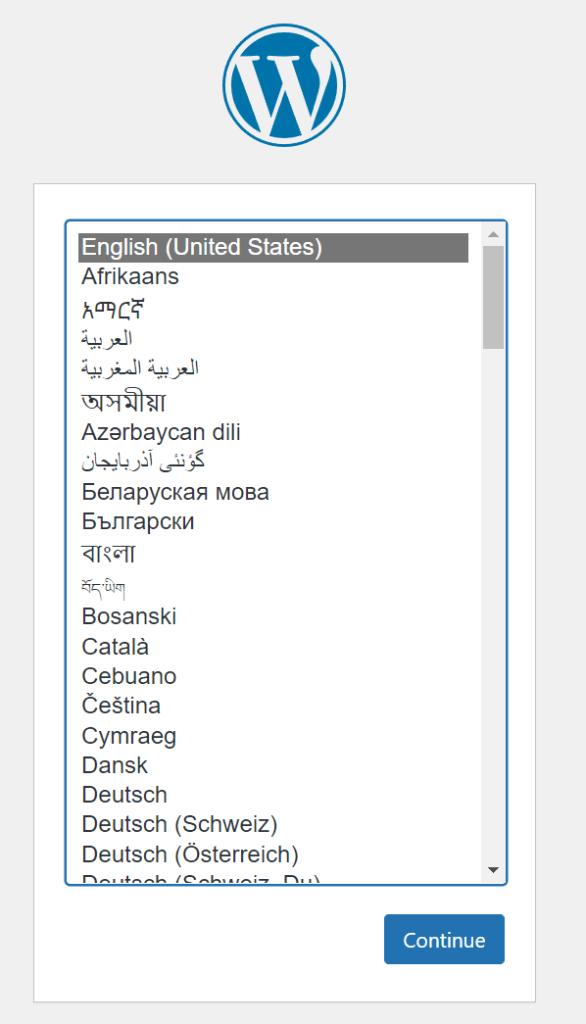Screen dimensions: 586x1024
Task: Click the scrollbar down arrow
Action: (492, 870)
